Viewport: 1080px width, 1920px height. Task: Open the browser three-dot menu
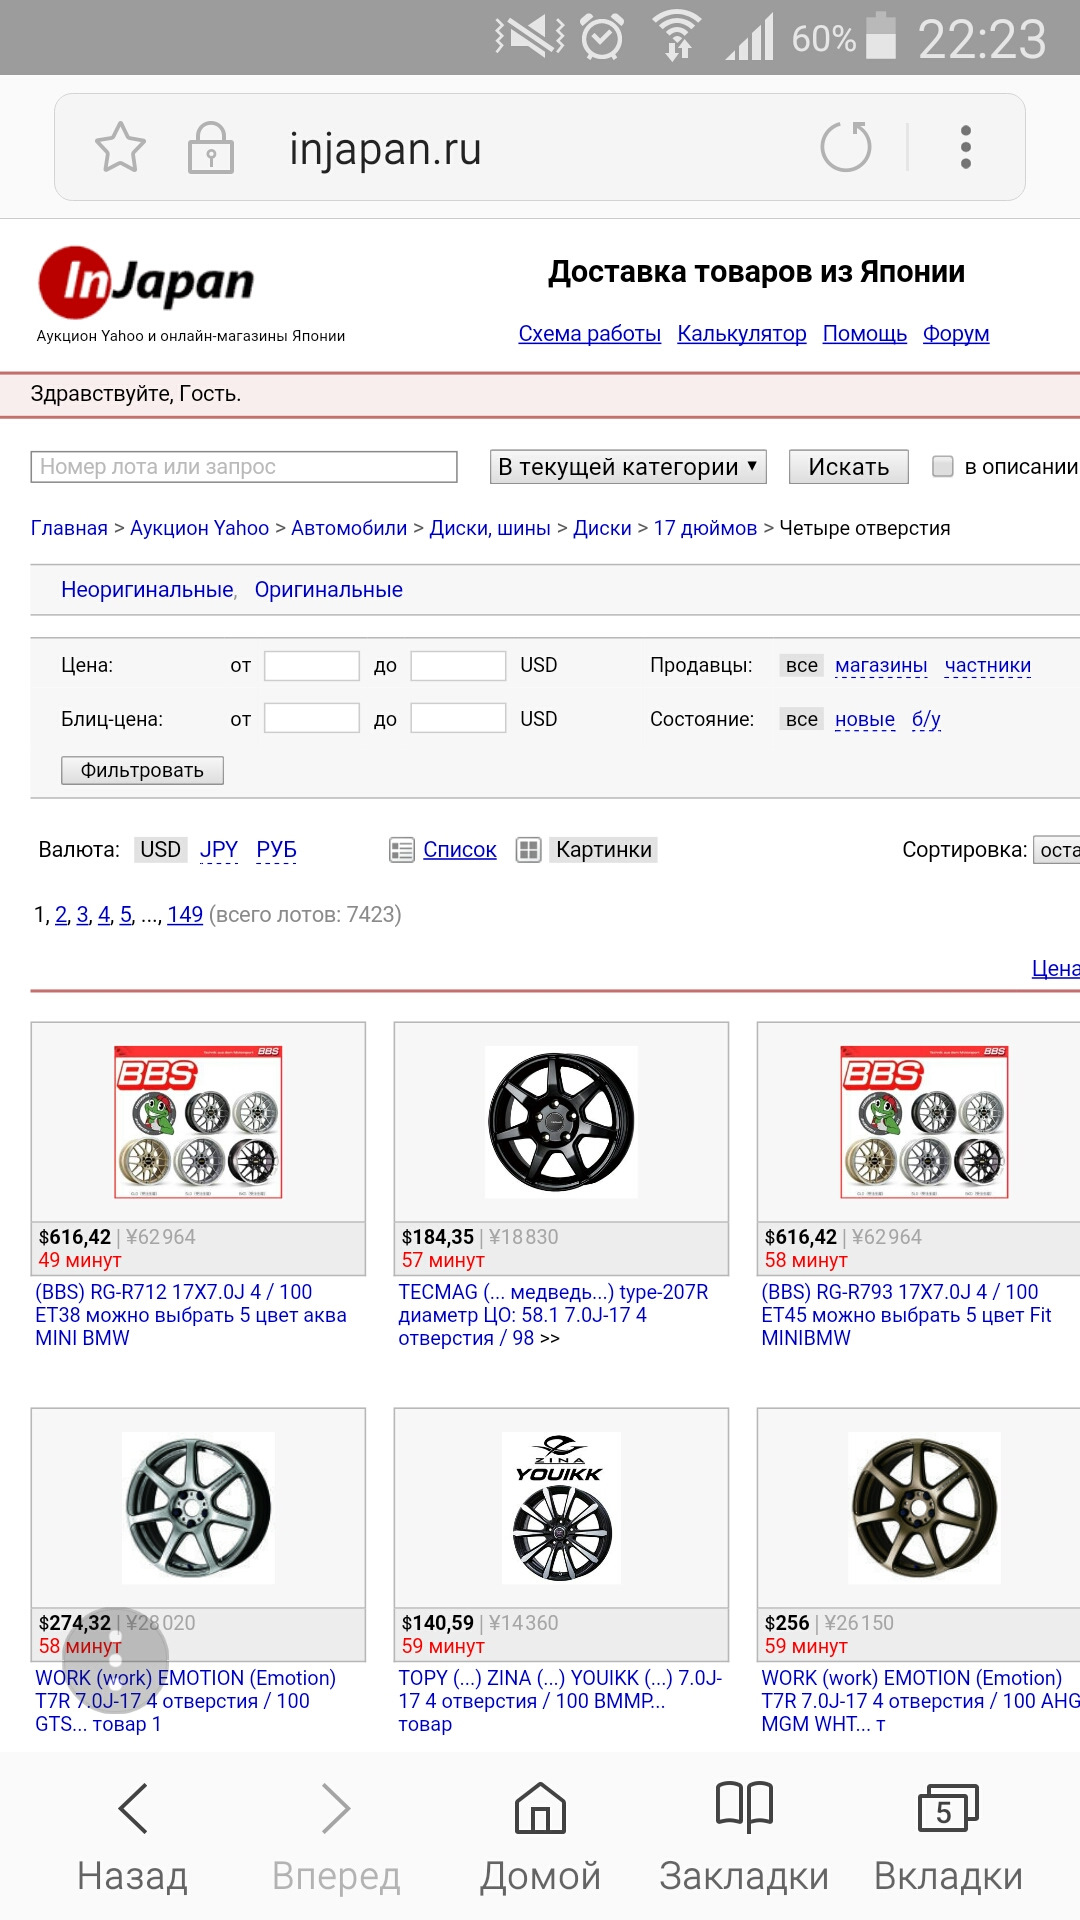966,147
